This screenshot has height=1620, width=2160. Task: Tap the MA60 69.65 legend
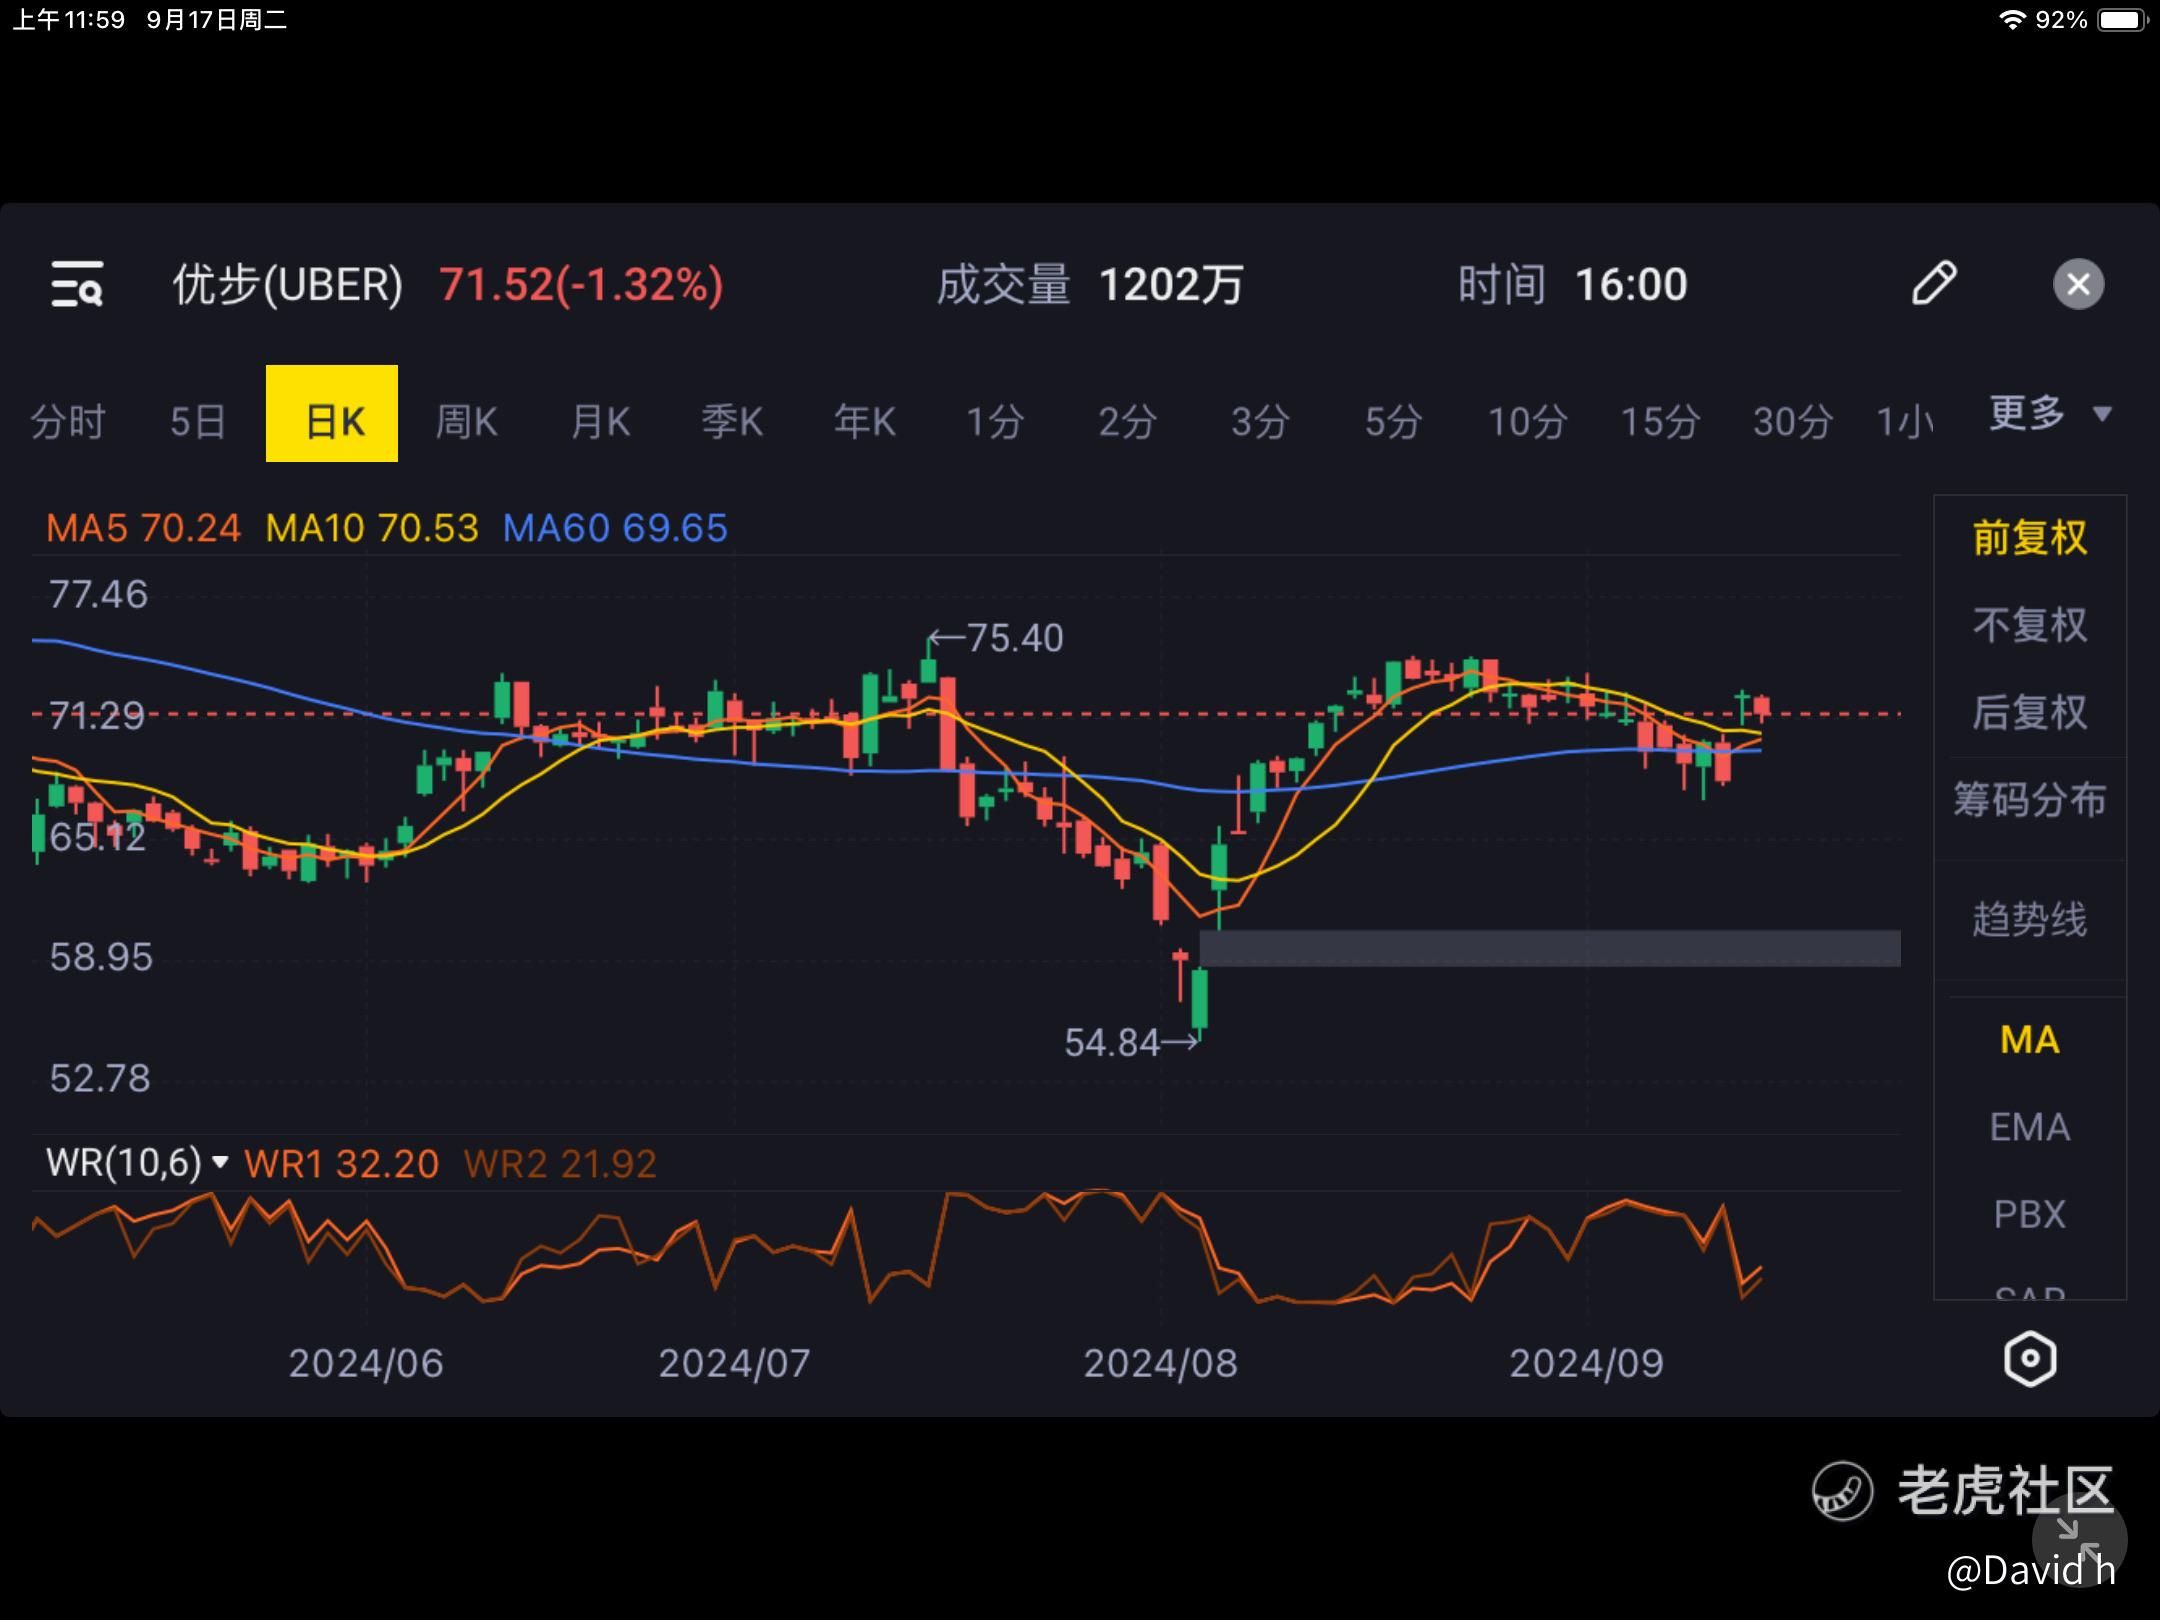pos(615,528)
